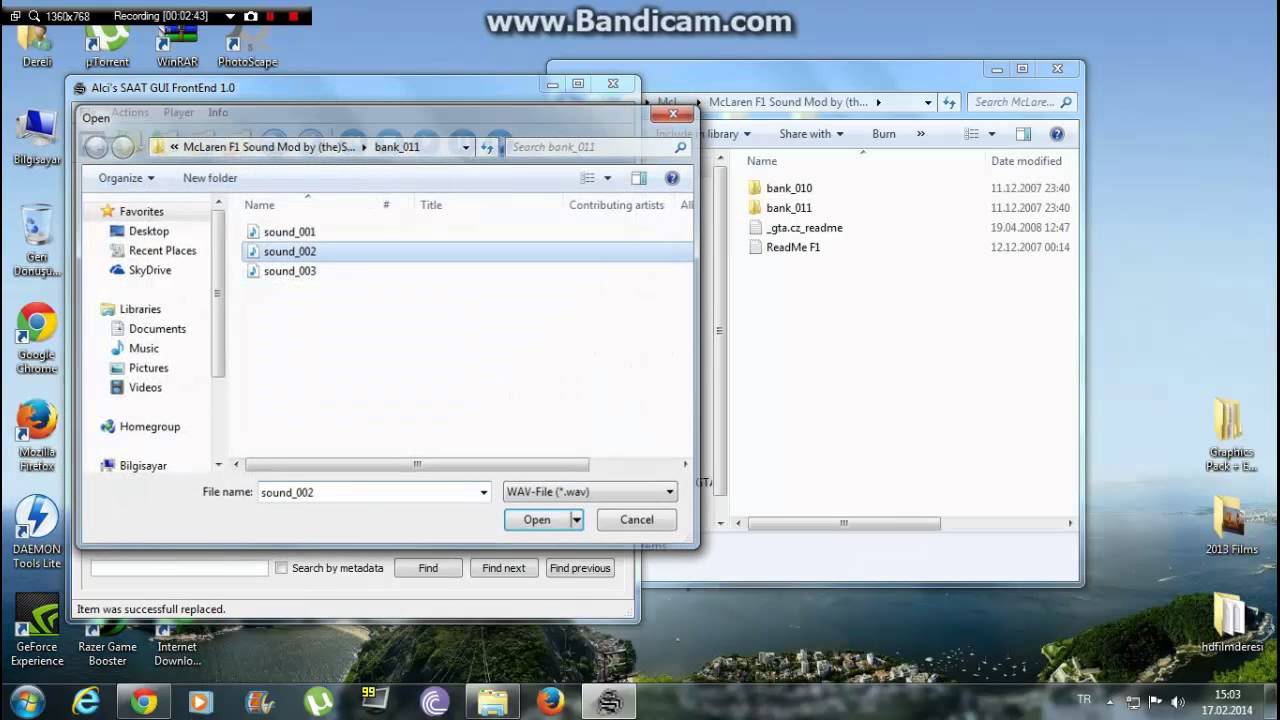The width and height of the screenshot is (1280, 720).
Task: Click the search magnifier in Search bank_011
Action: pos(680,147)
